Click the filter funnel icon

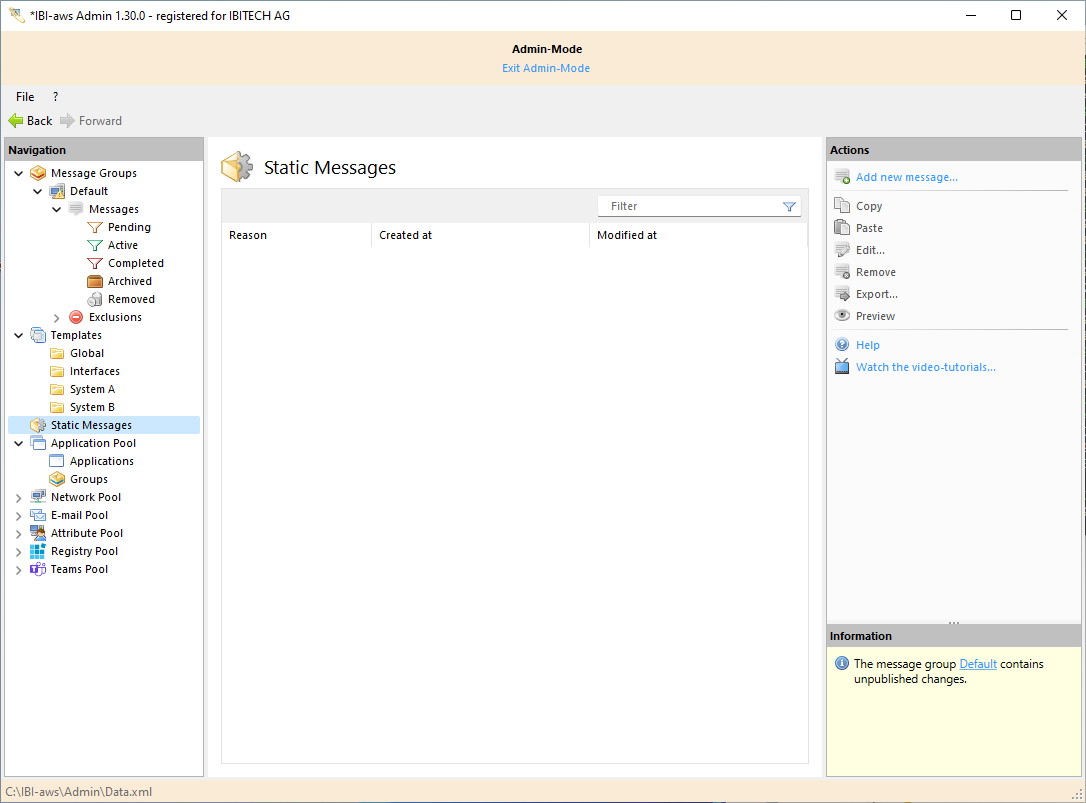tap(789, 206)
